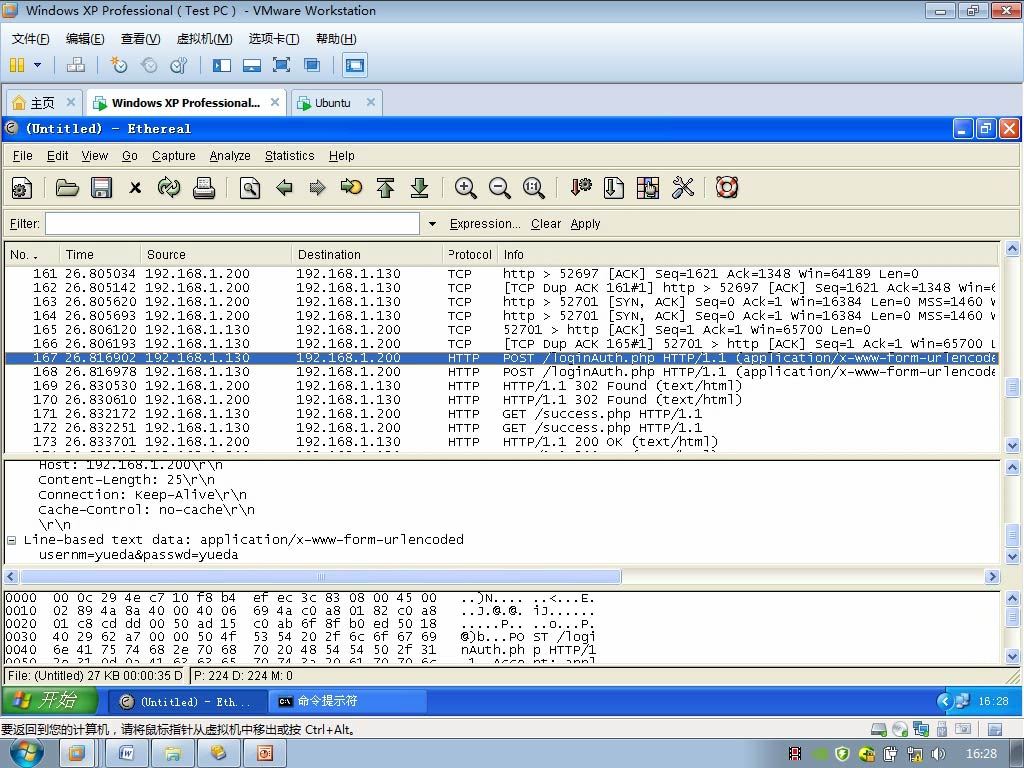Screen dimensions: 1024x768
Task: Click in the Filter text field
Action: coord(232,224)
